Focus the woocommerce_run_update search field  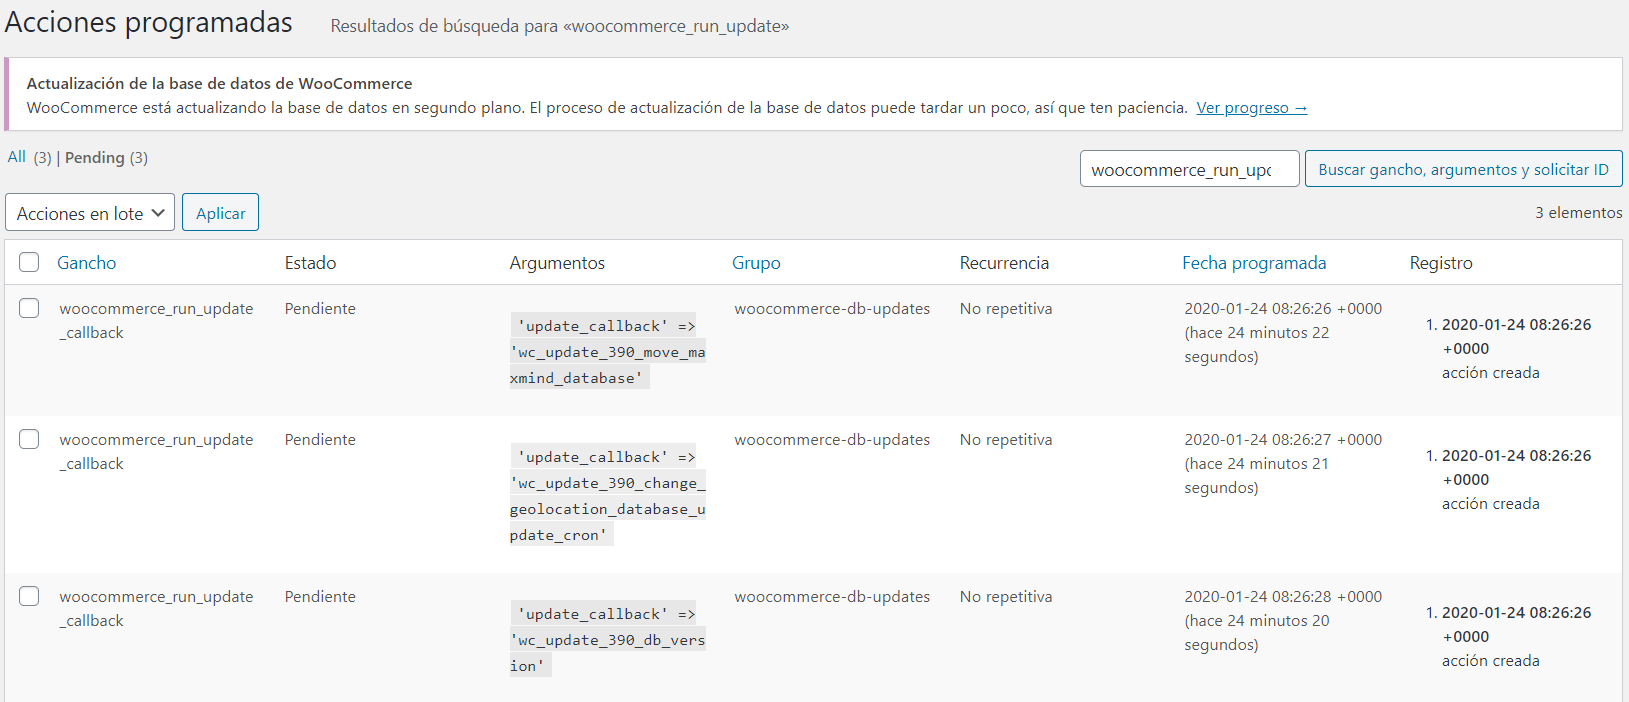[1189, 169]
